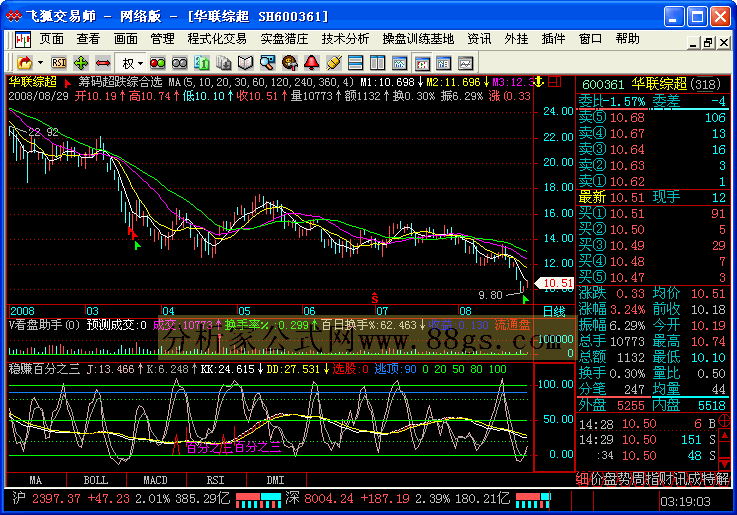
Task: Click the 10.51 current price tag on axis
Action: [x=555, y=283]
